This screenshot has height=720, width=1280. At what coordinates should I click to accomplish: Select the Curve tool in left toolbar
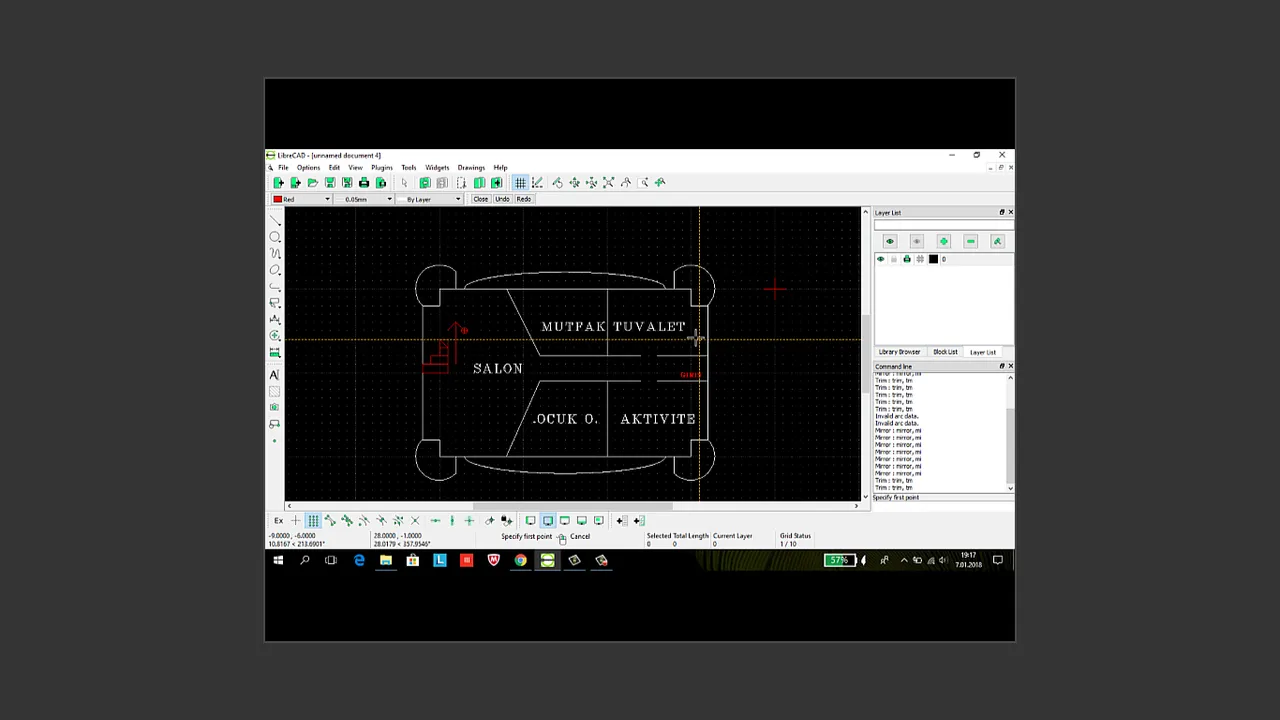(x=275, y=254)
